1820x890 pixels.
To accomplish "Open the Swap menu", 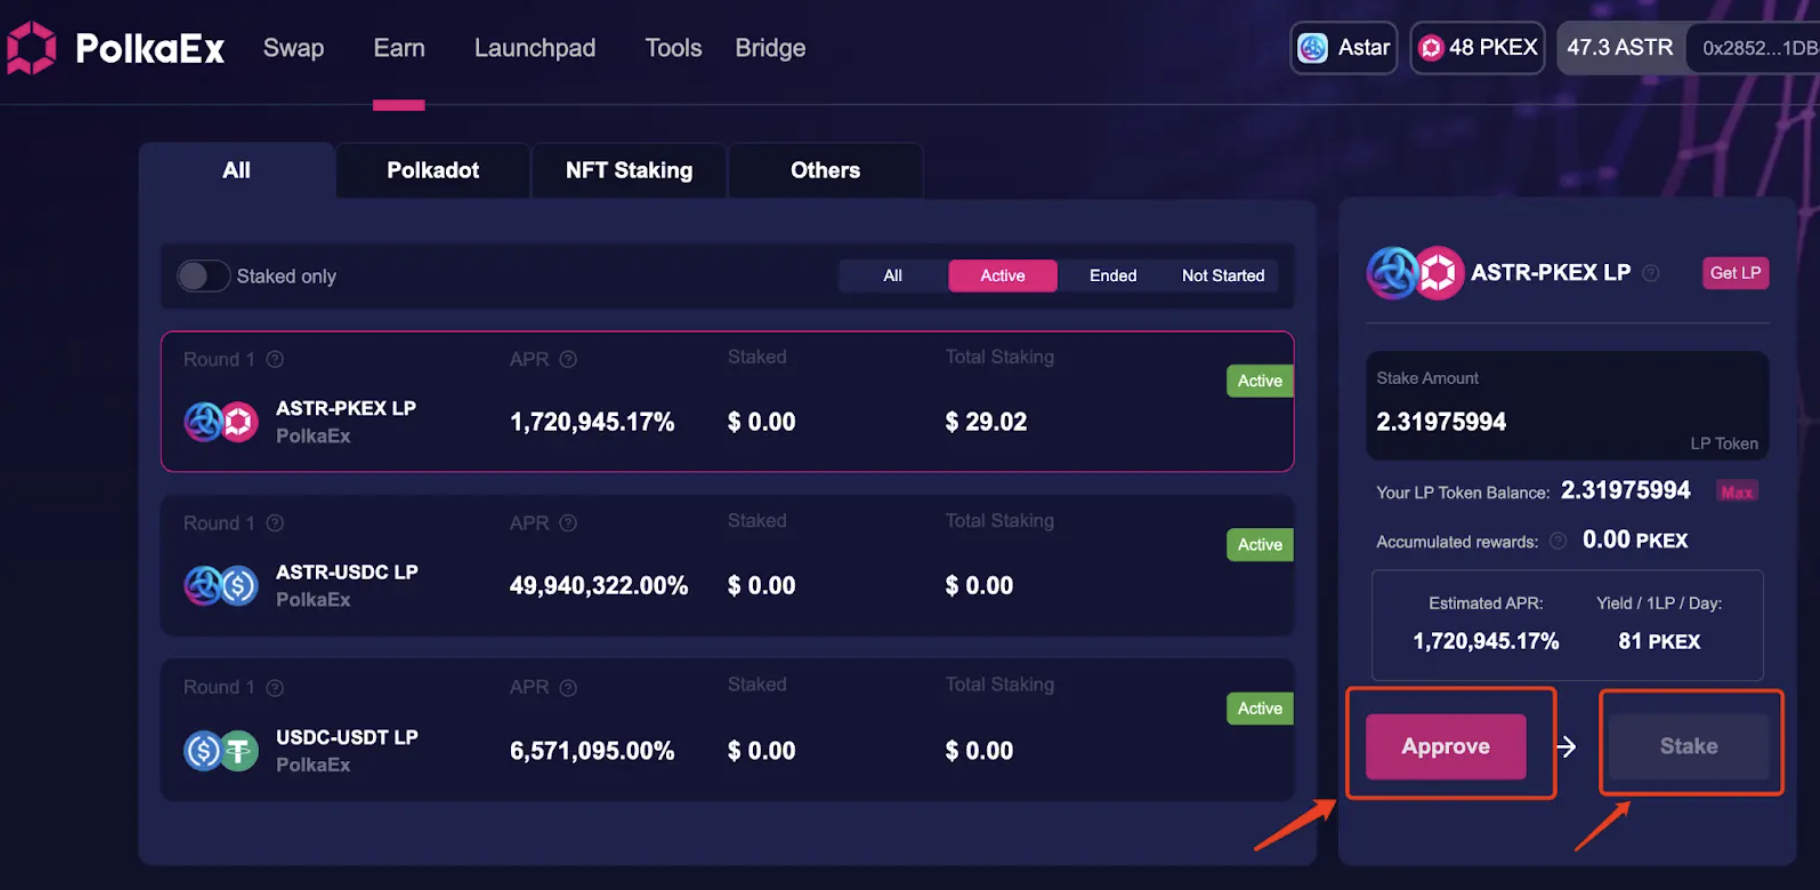I will [294, 48].
